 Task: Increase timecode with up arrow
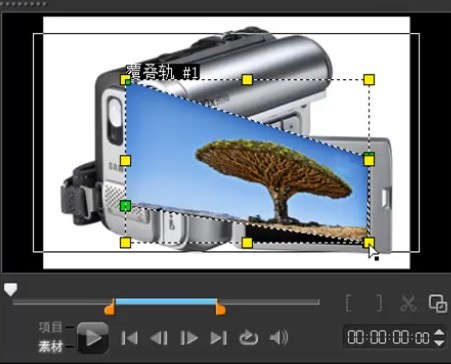click(x=440, y=332)
